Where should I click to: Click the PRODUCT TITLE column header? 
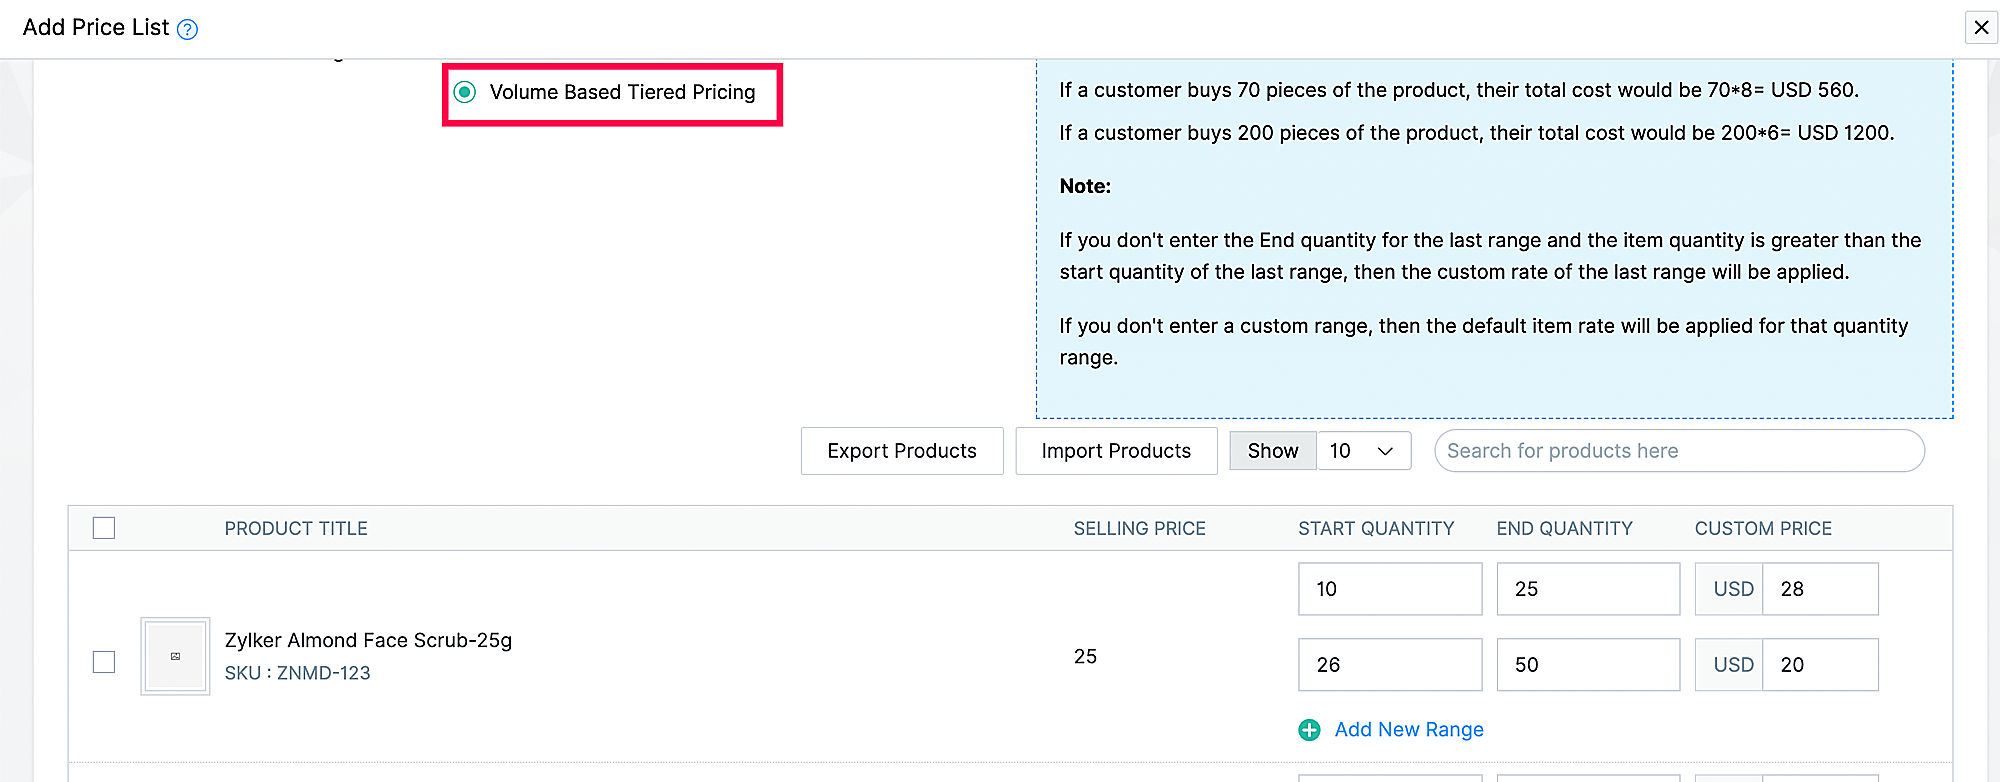(x=296, y=529)
